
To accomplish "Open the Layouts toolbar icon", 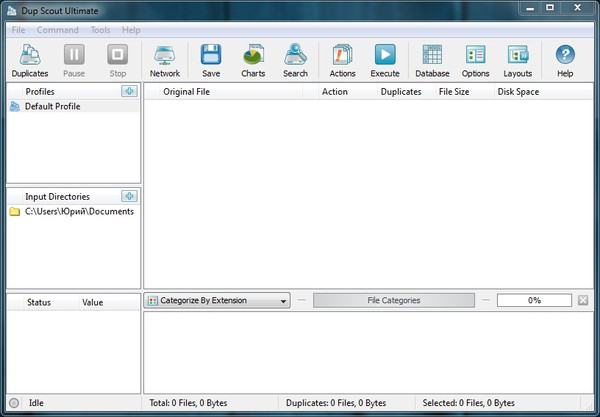I will click(517, 60).
